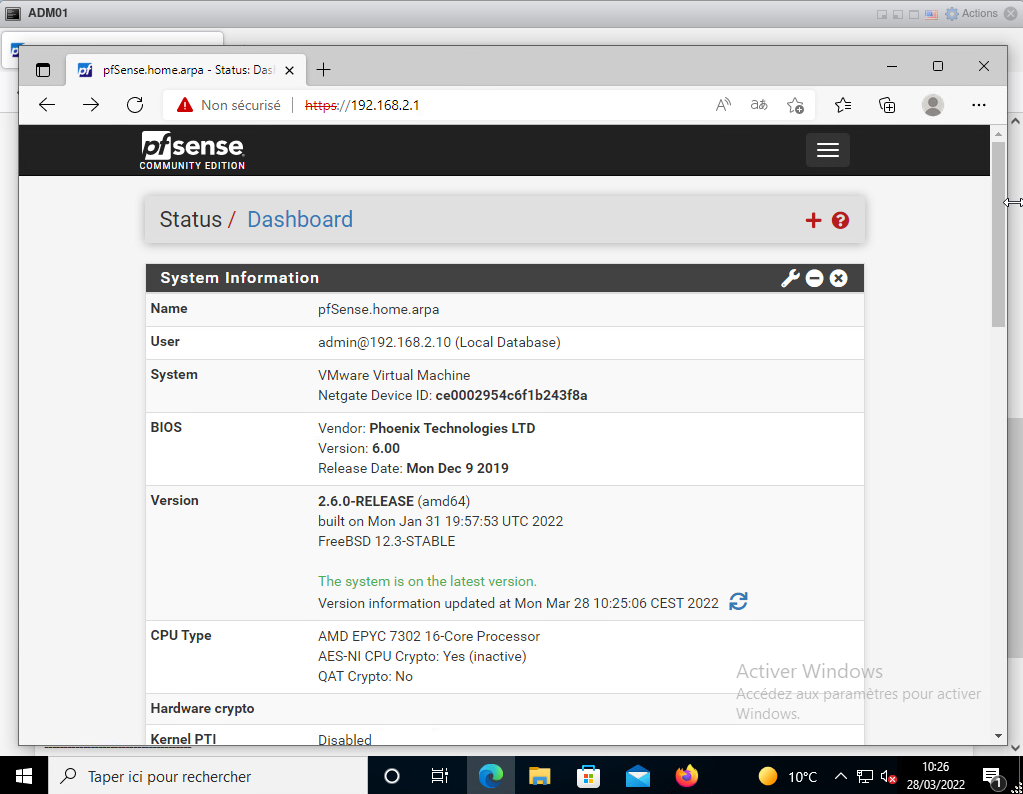
Task: Collapse the System Information widget
Action: [814, 278]
